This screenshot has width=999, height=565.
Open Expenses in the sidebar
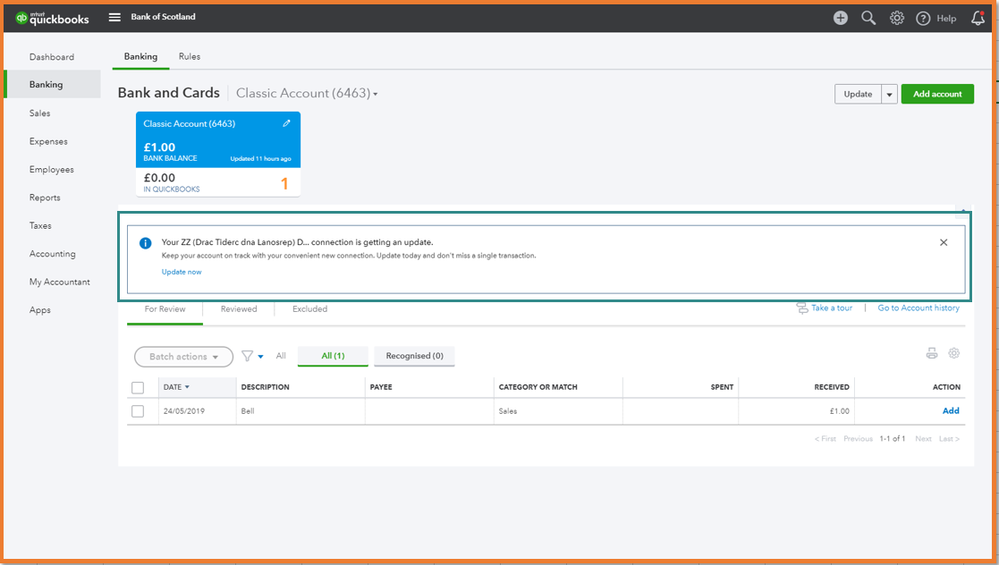pos(48,141)
